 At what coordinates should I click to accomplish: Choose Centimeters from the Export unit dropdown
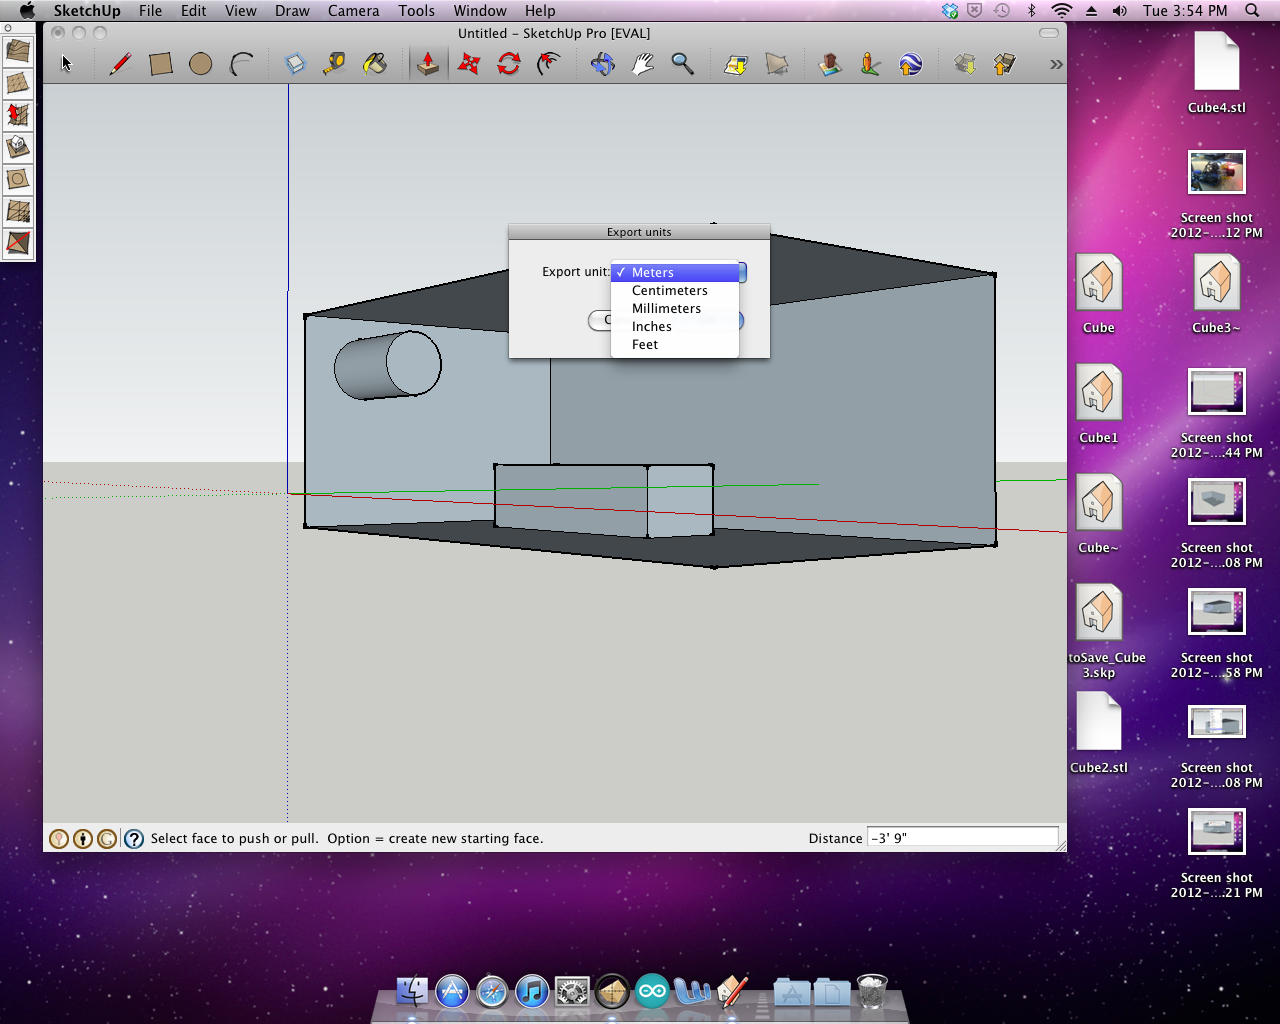669,290
